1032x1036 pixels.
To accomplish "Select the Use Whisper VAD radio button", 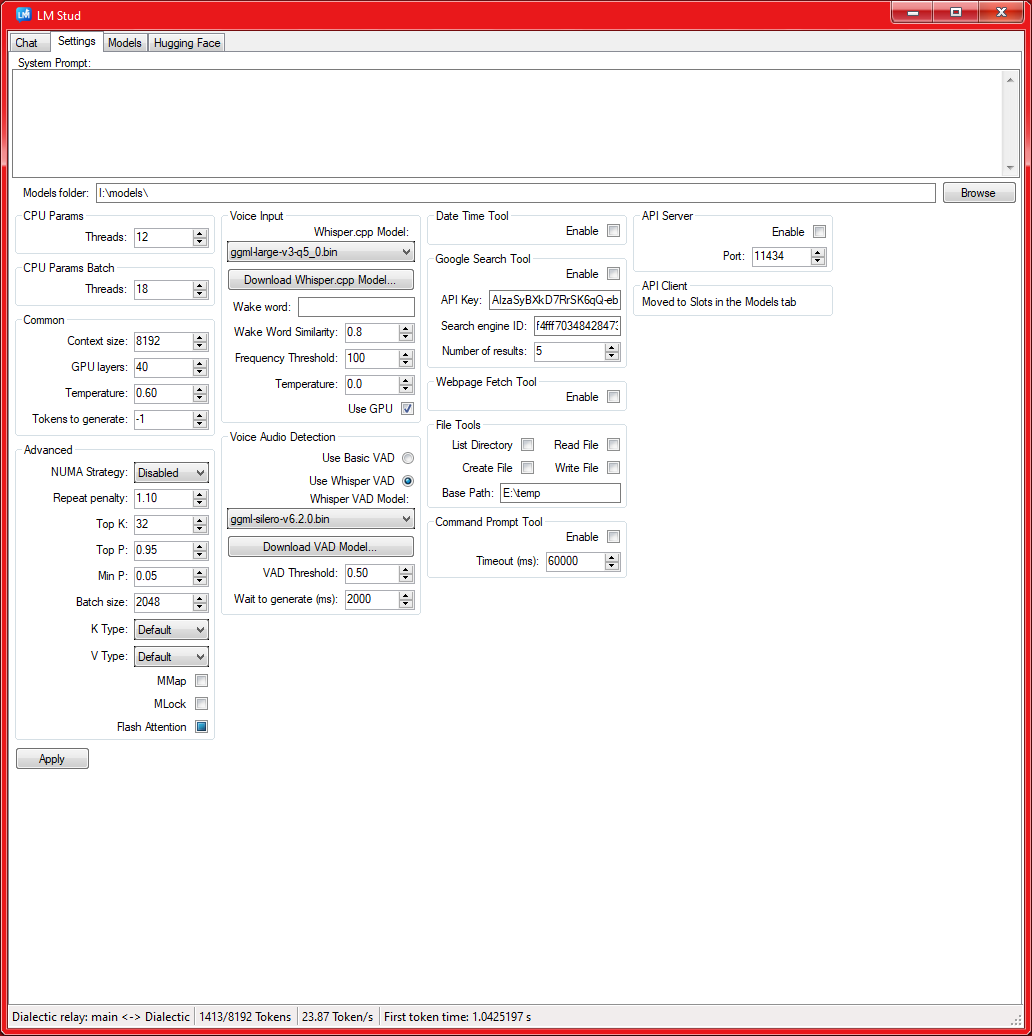I will [x=408, y=481].
